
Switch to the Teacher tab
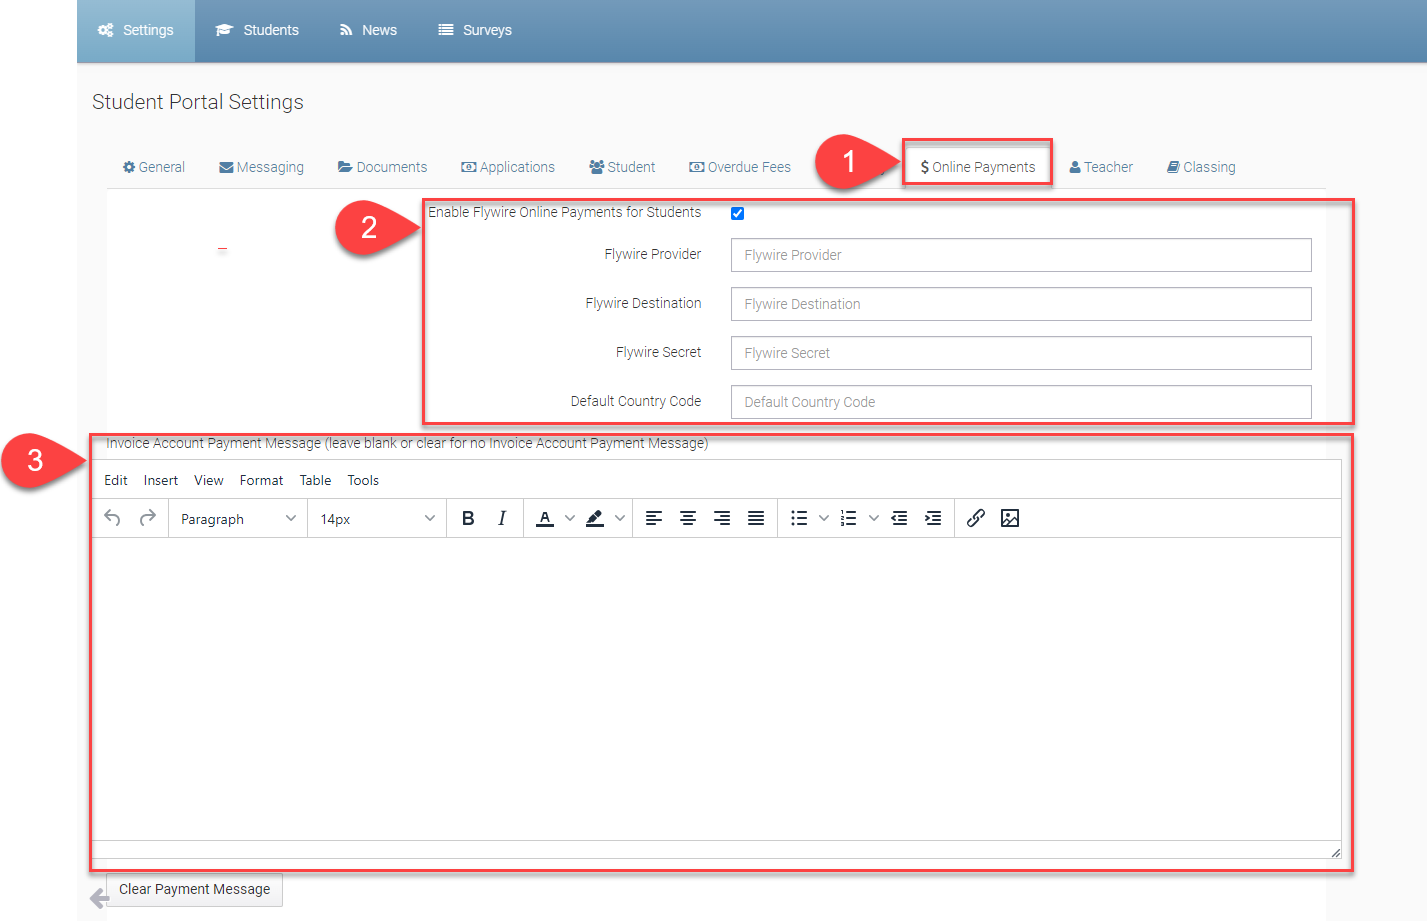(x=1101, y=167)
